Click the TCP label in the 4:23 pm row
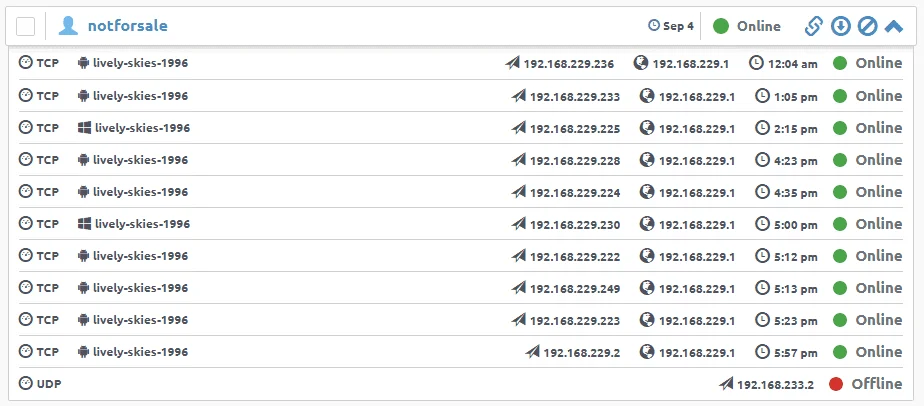Image resolution: width=924 pixels, height=406 pixels. point(48,160)
